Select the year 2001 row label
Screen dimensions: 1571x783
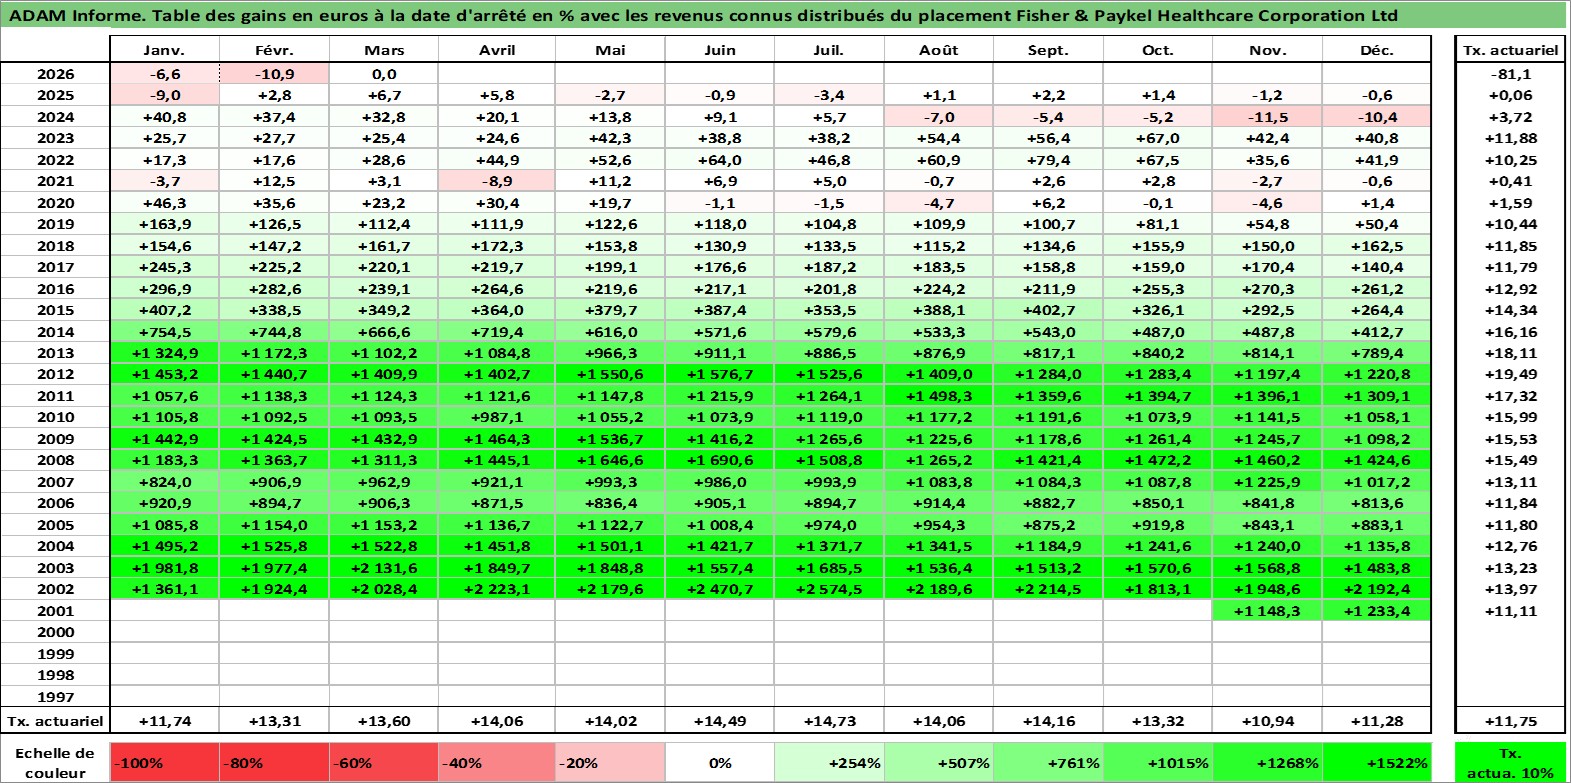pos(55,611)
